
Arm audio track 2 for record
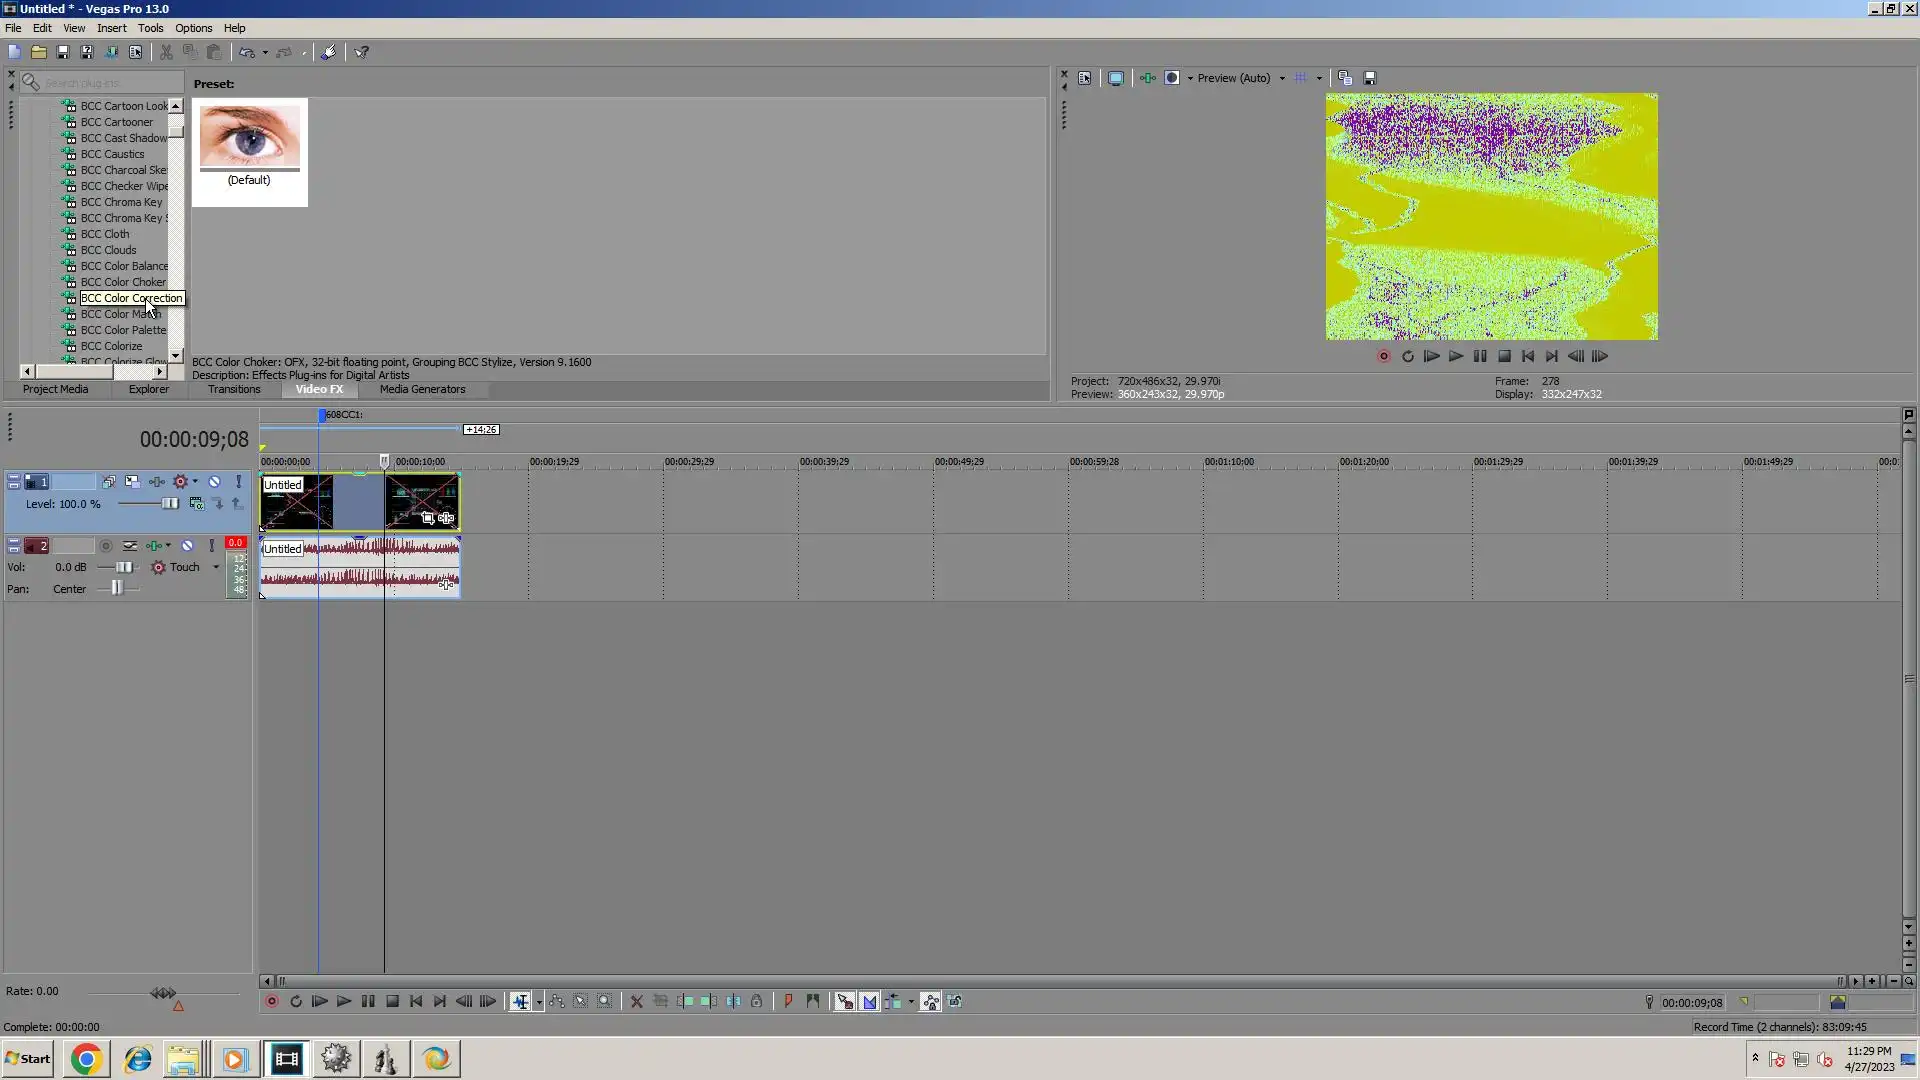point(106,546)
